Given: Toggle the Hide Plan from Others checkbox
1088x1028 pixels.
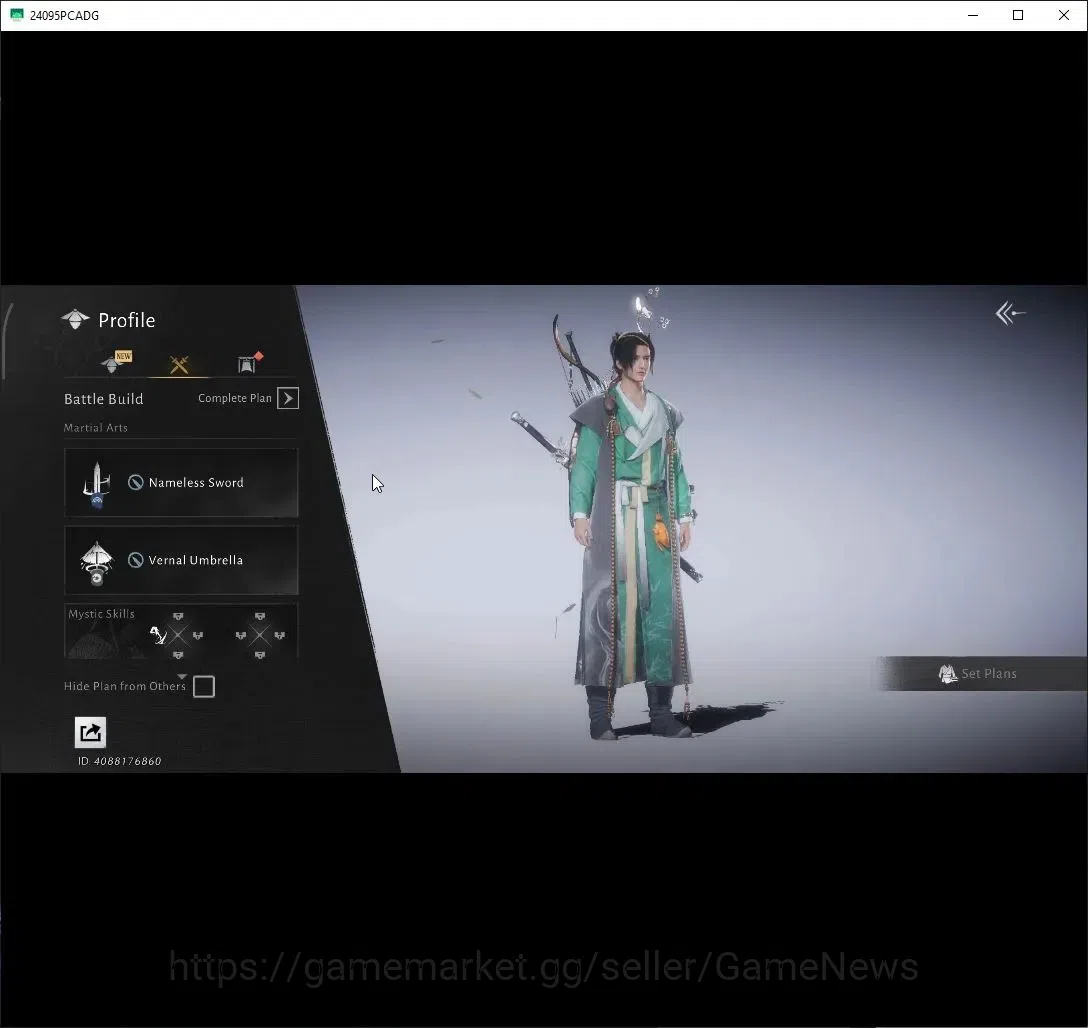Looking at the screenshot, I should click(x=204, y=687).
